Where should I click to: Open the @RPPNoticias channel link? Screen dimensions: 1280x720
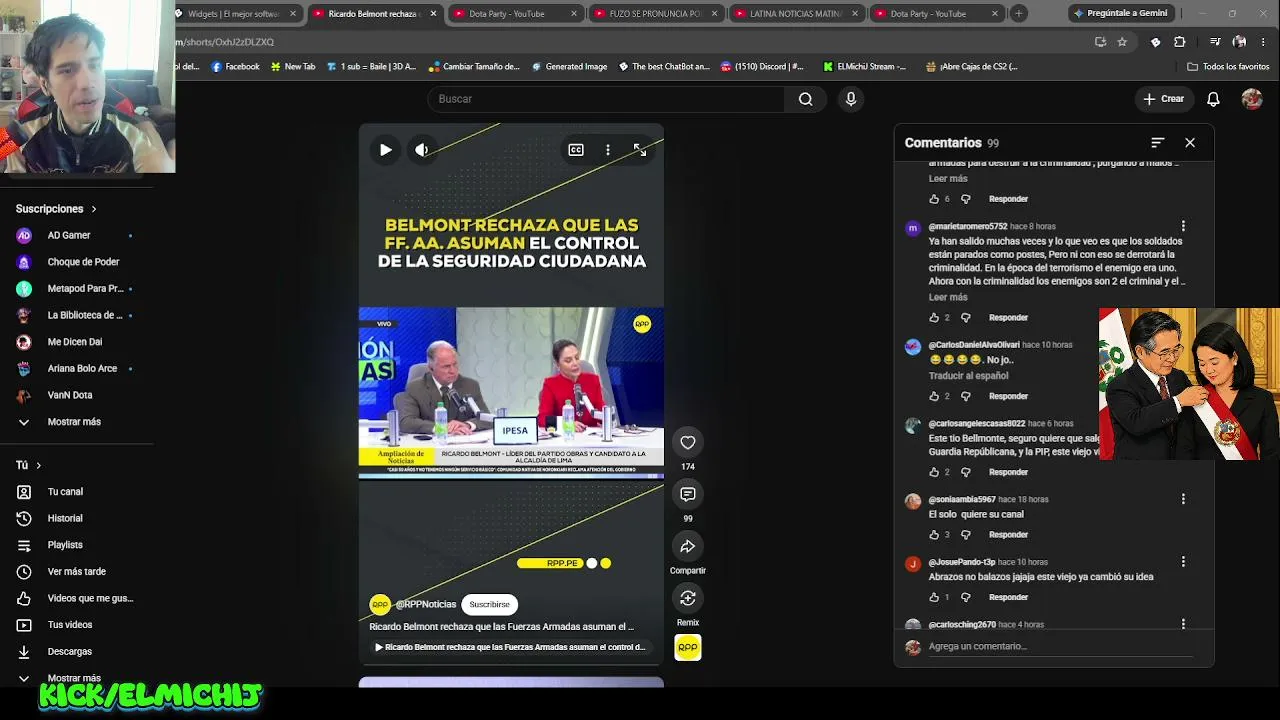coord(425,604)
